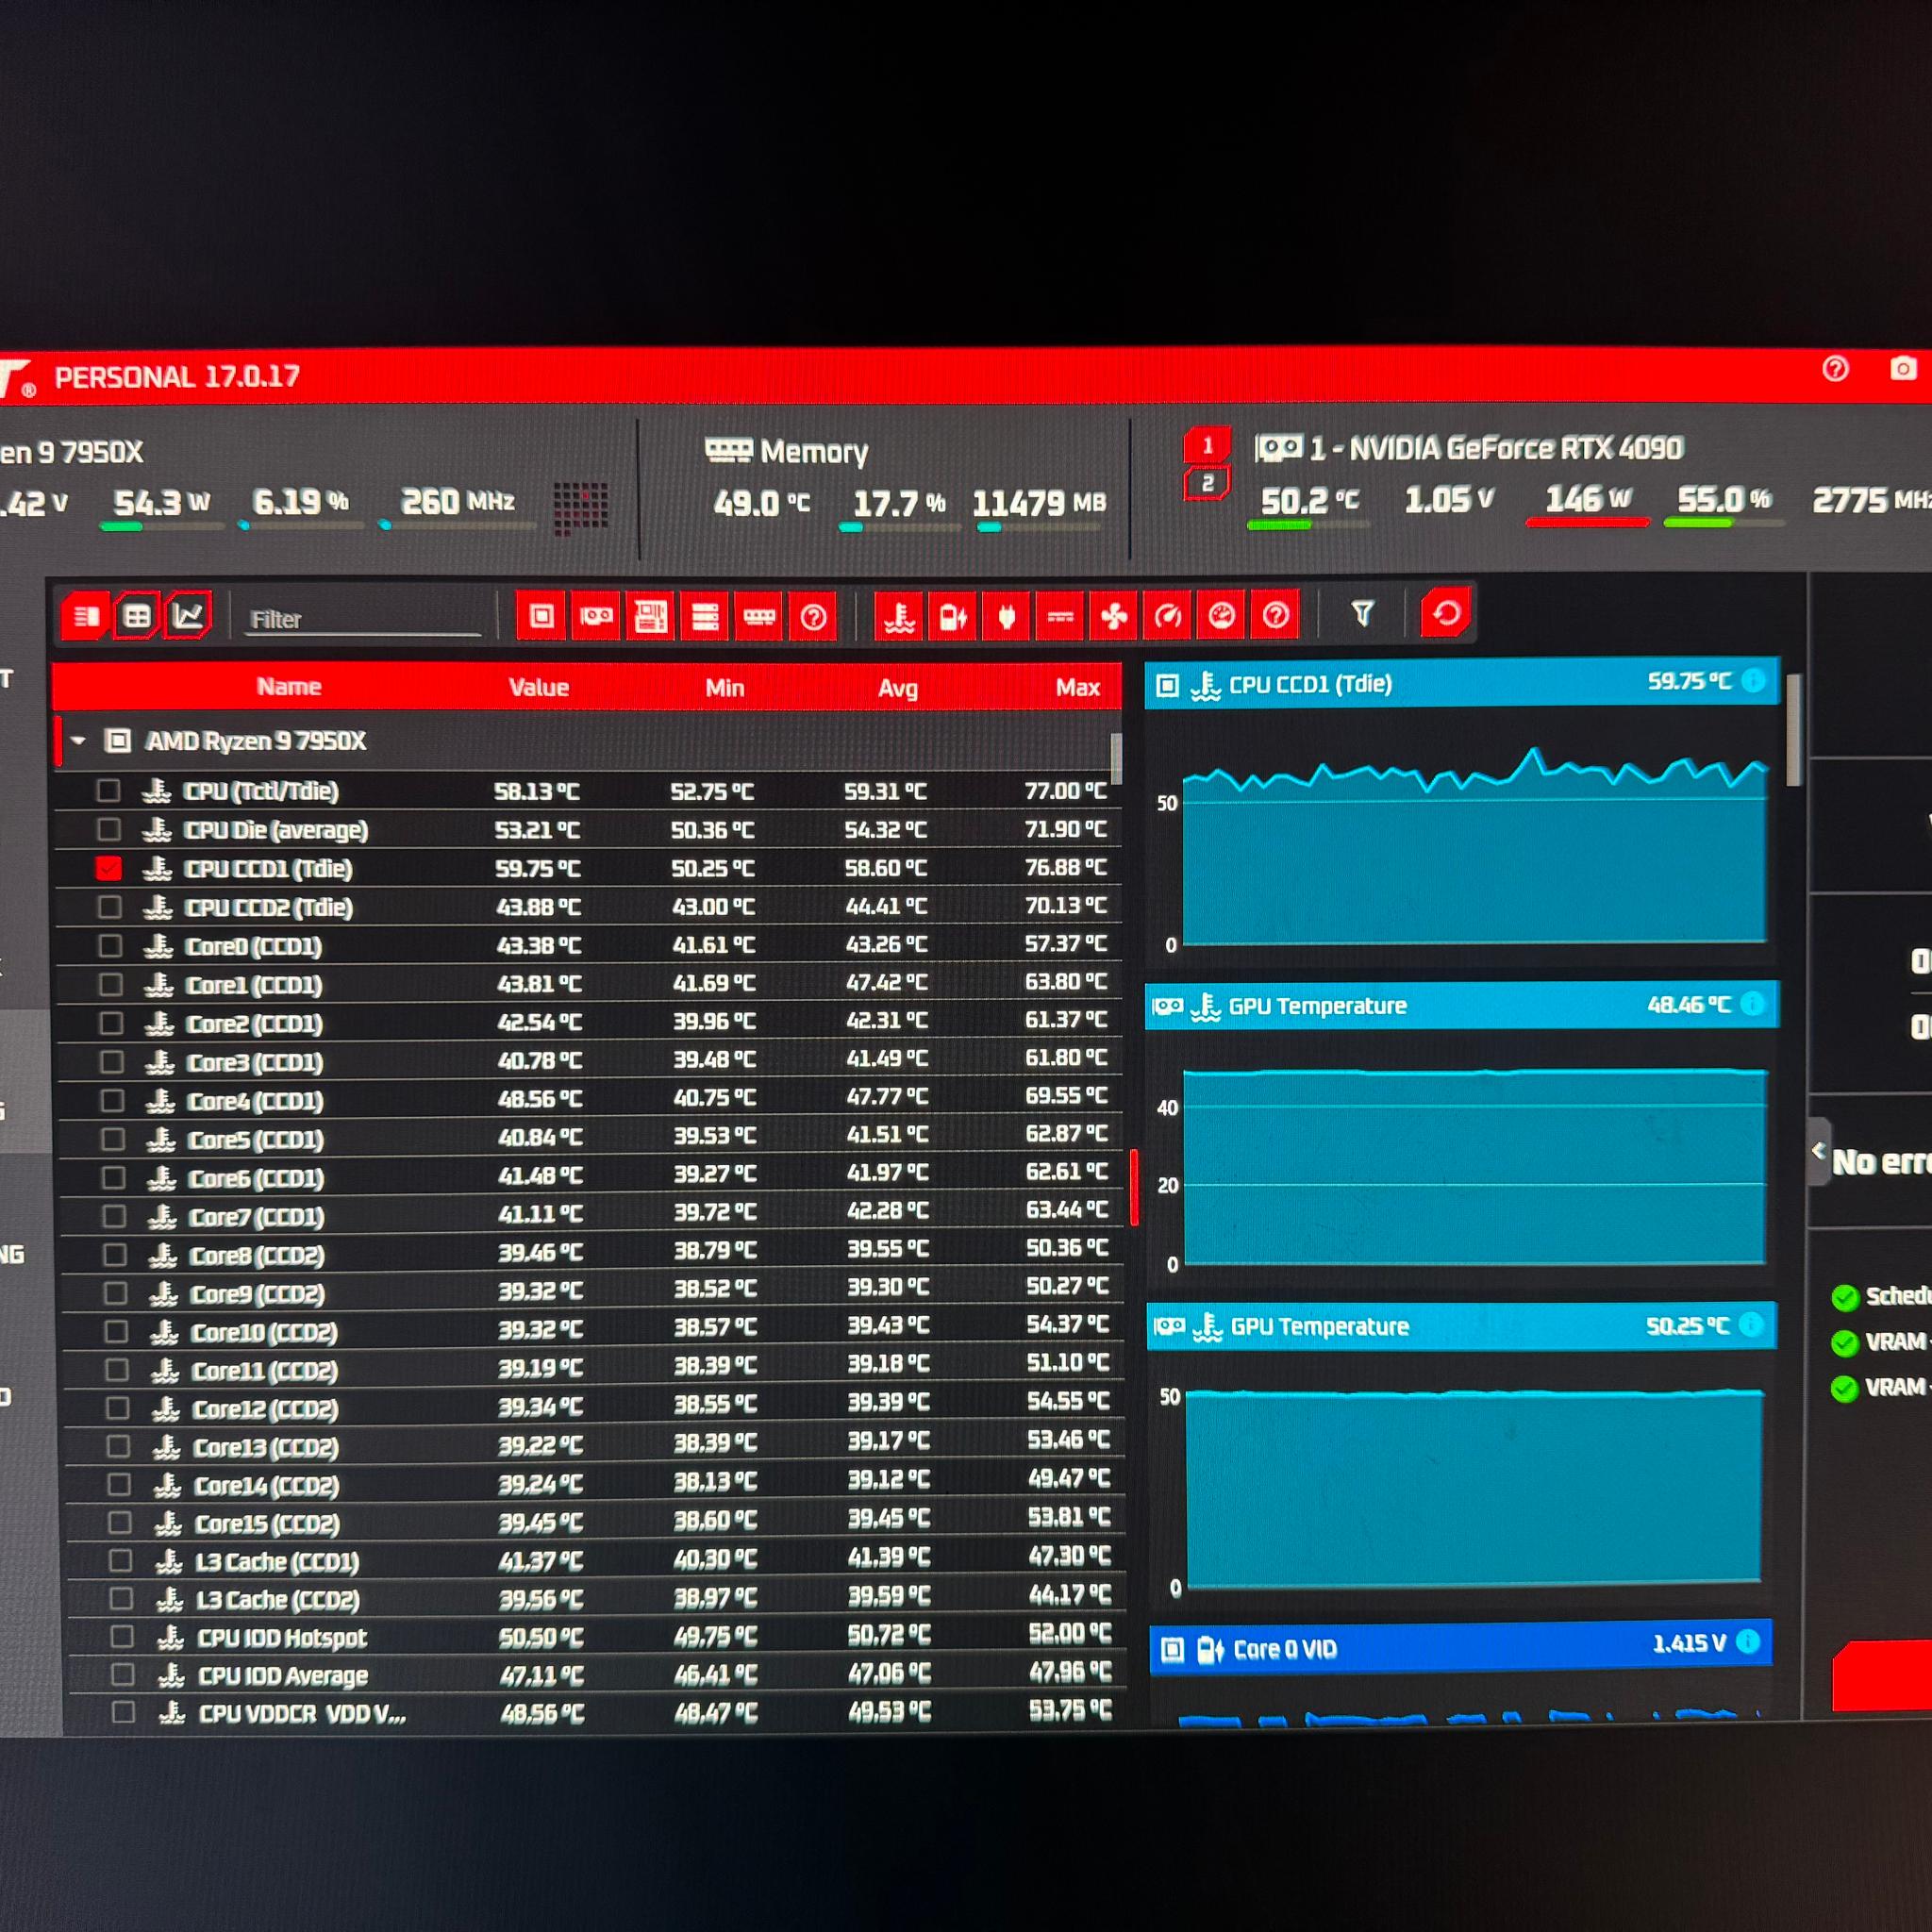Screen dimensions: 1932x1932
Task: Select GPU number 1 selector
Action: 1207,445
